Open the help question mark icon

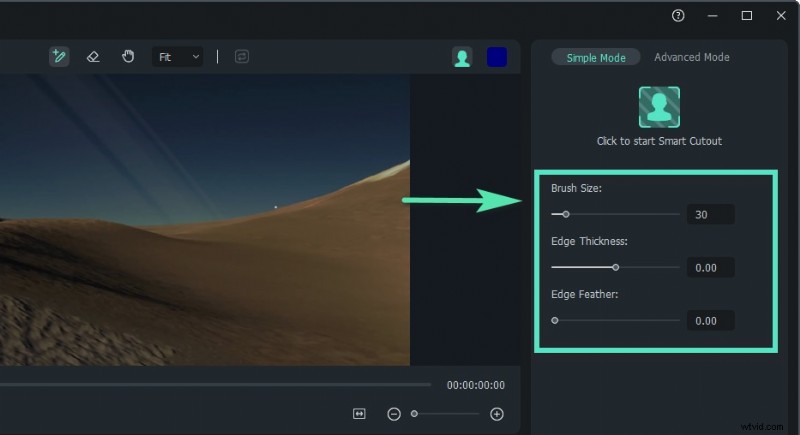678,16
